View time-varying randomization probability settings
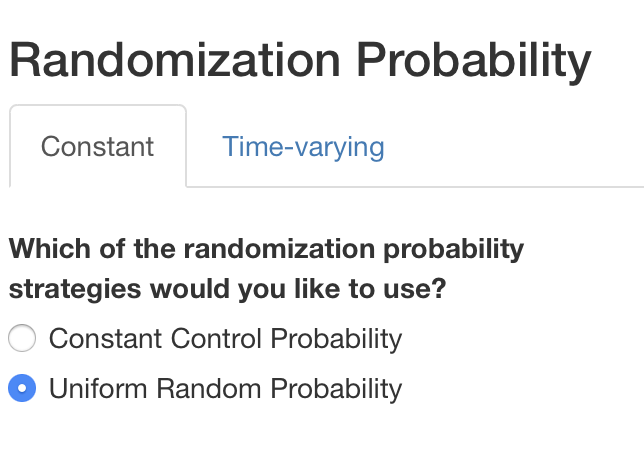 303,147
